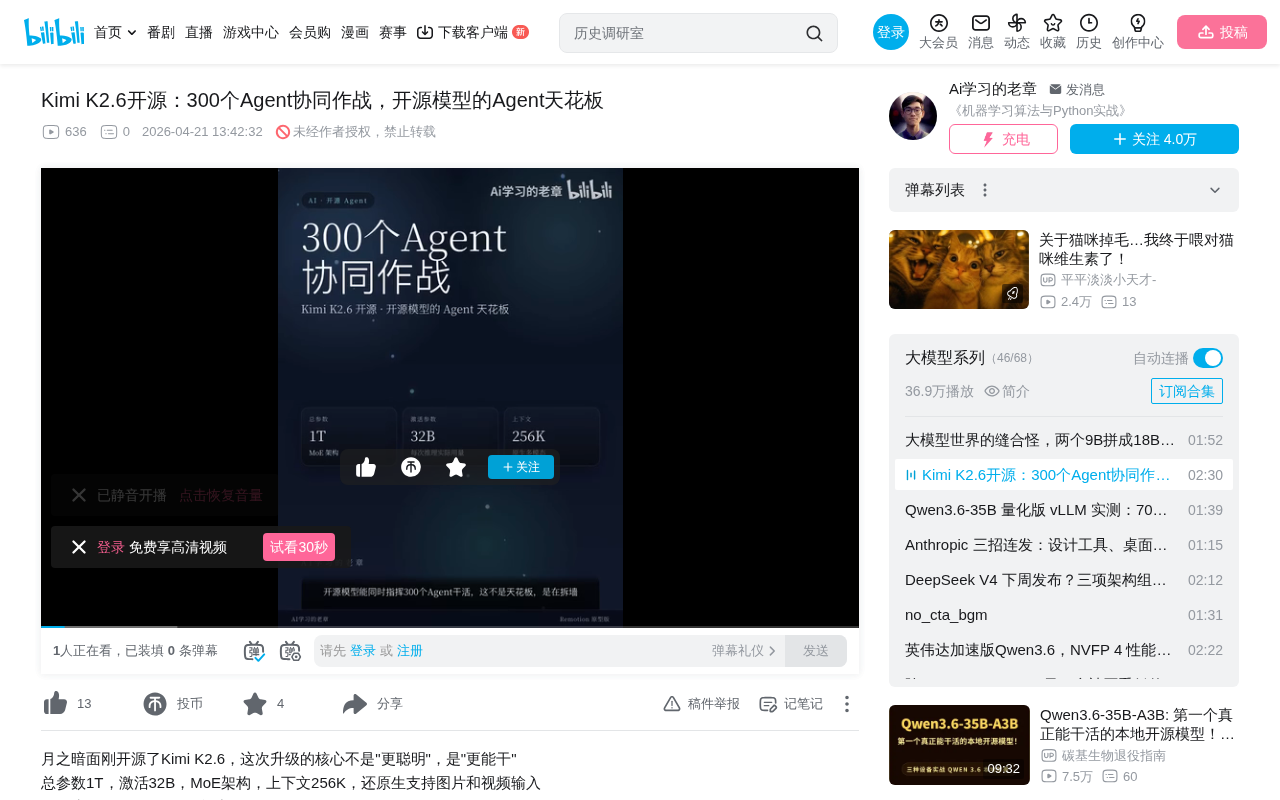Image resolution: width=1280 pixels, height=800 pixels.
Task: Favorite the video with star icon below player
Action: click(255, 704)
